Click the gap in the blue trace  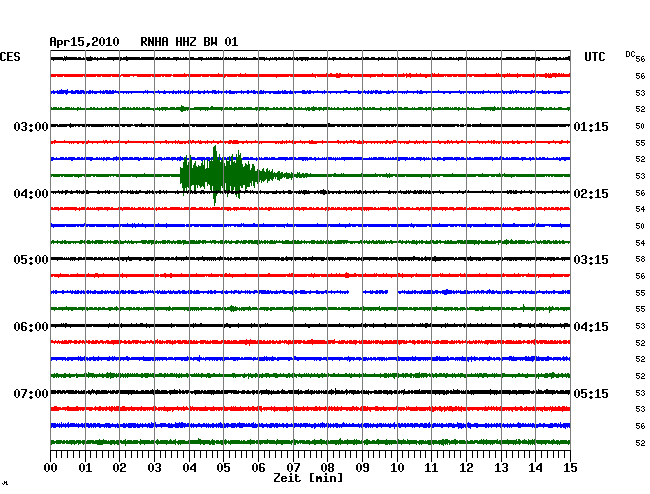point(380,292)
